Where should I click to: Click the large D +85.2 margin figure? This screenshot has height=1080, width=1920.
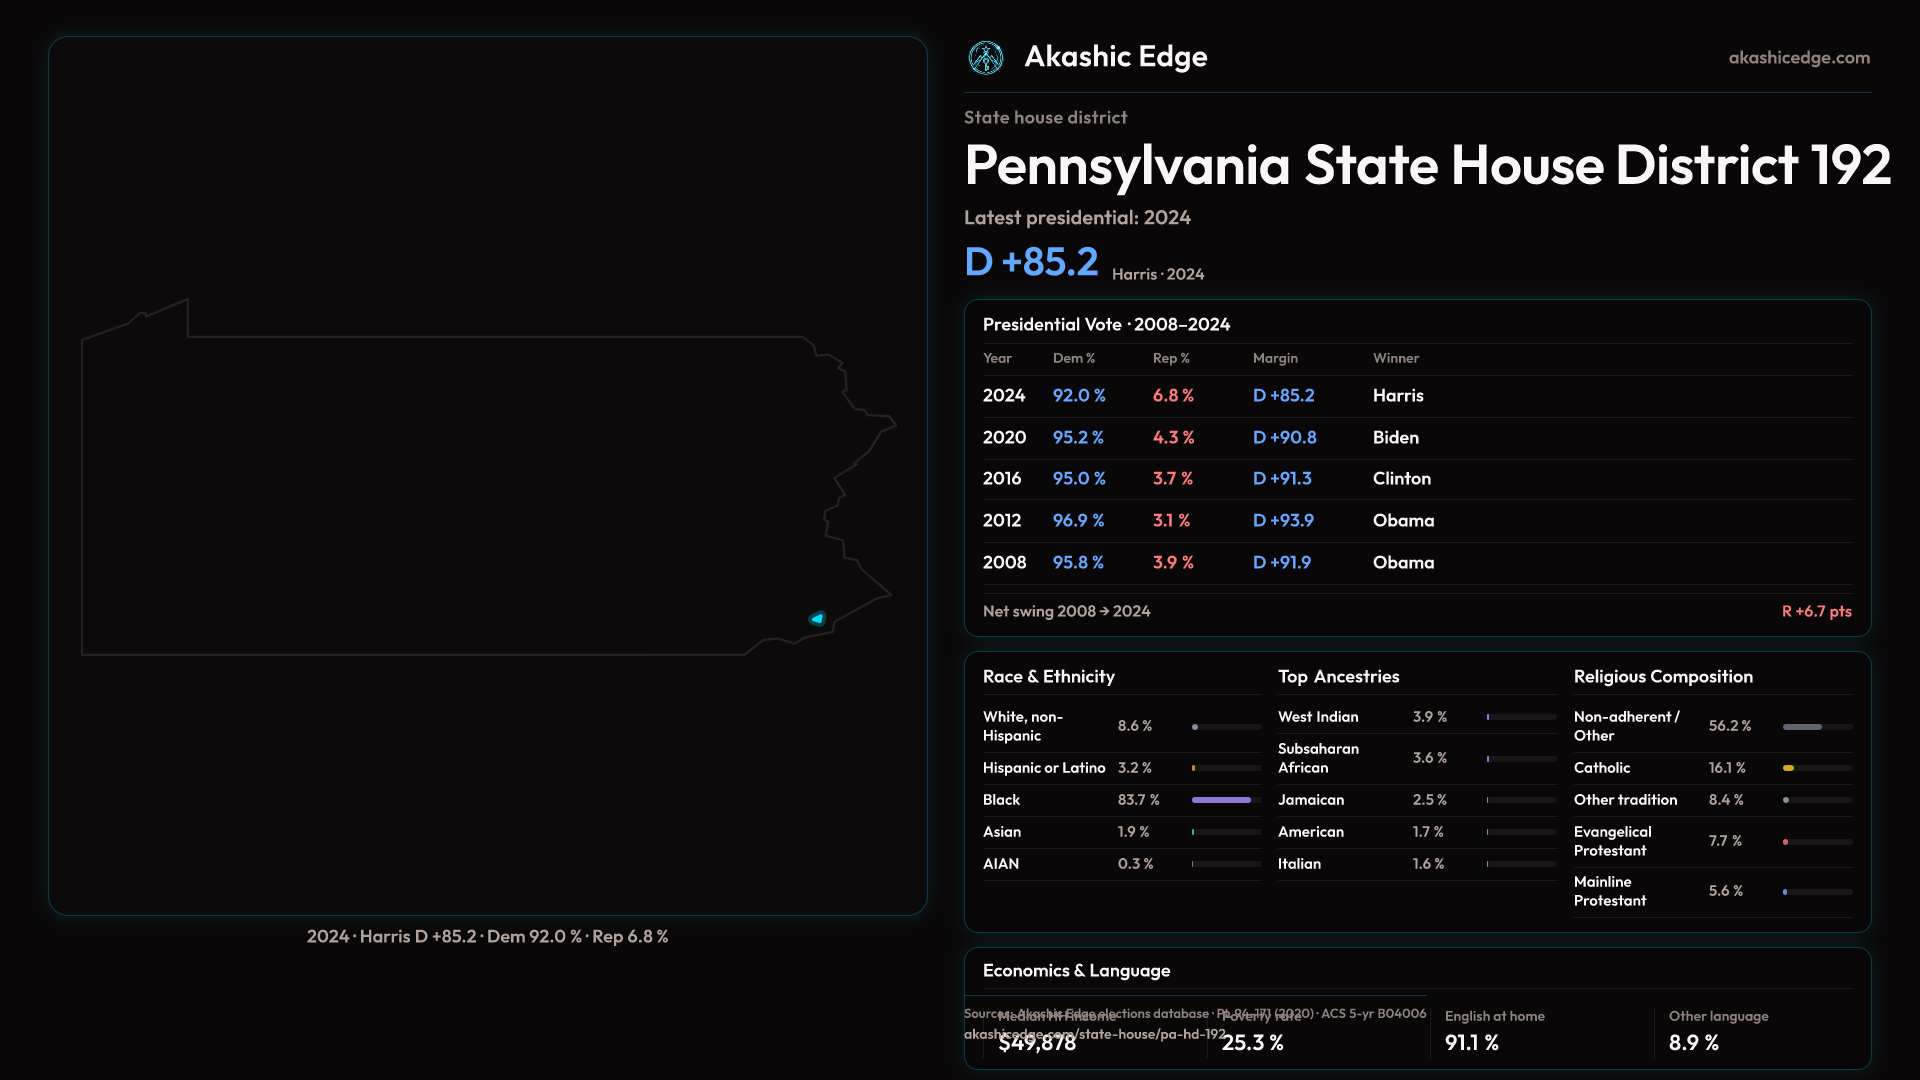point(1031,262)
